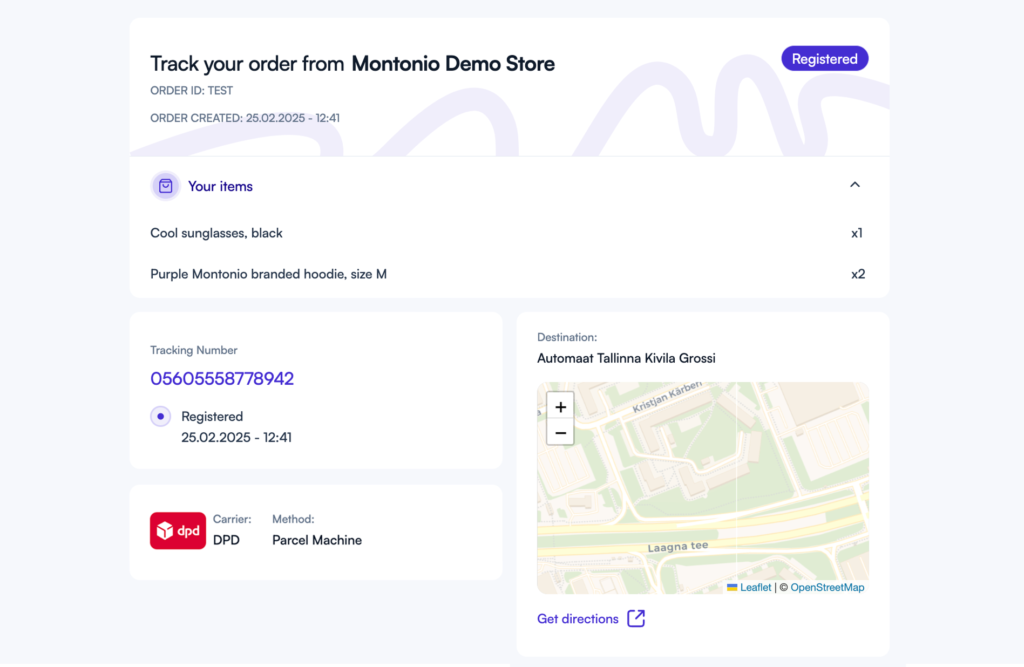The image size is (1024, 667).
Task: Click the ORDER CREATED date text
Action: click(245, 118)
